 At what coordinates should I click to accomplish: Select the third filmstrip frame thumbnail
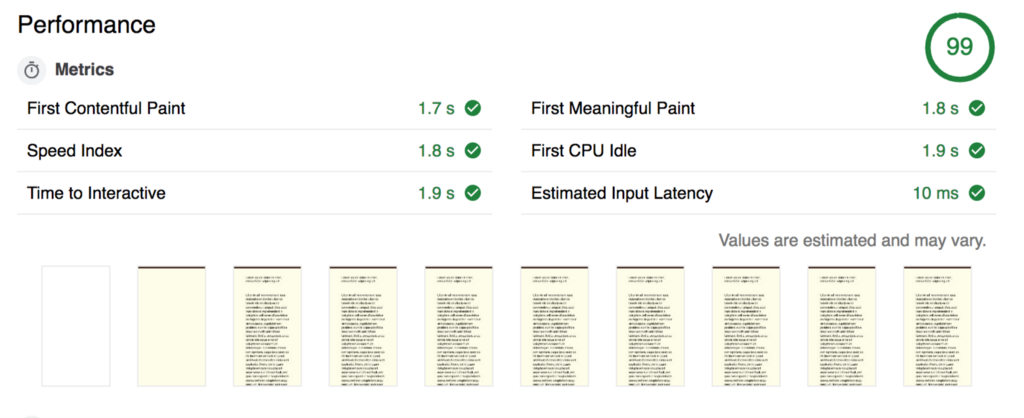coord(267,326)
